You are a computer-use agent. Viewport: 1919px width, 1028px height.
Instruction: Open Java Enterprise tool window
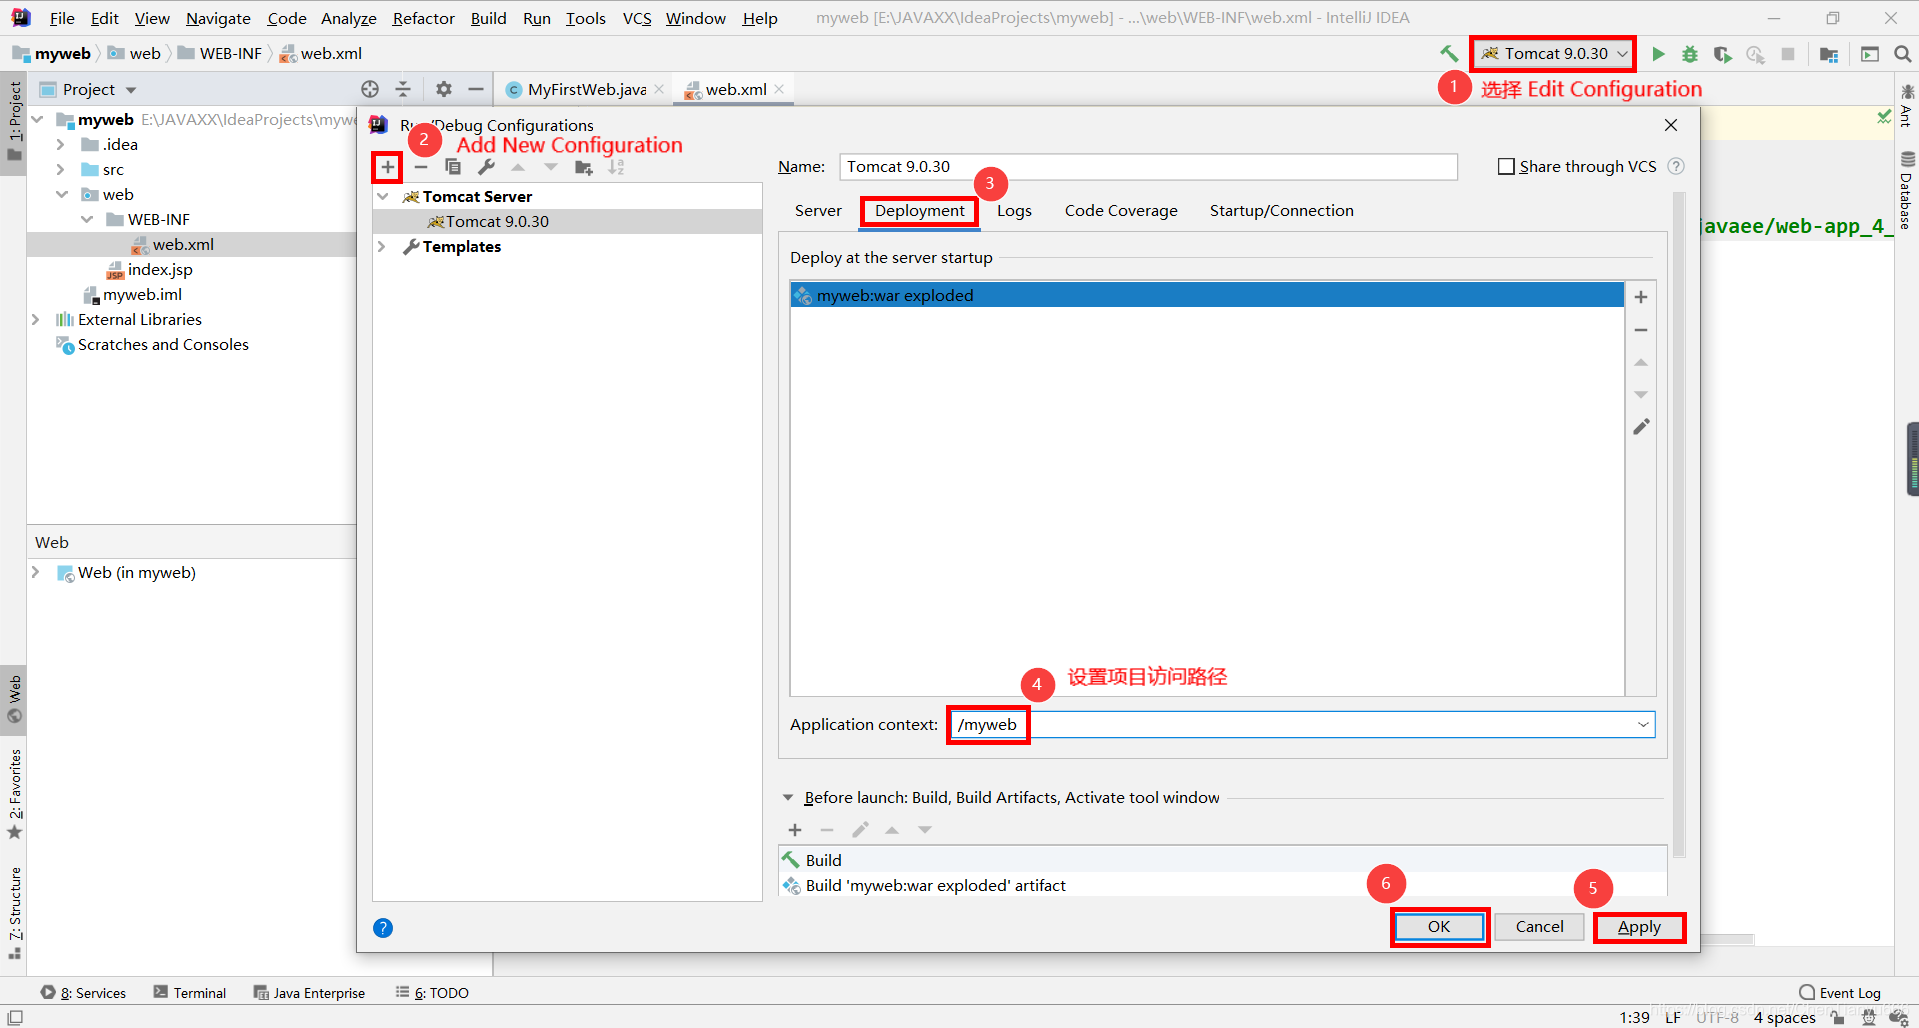click(309, 993)
